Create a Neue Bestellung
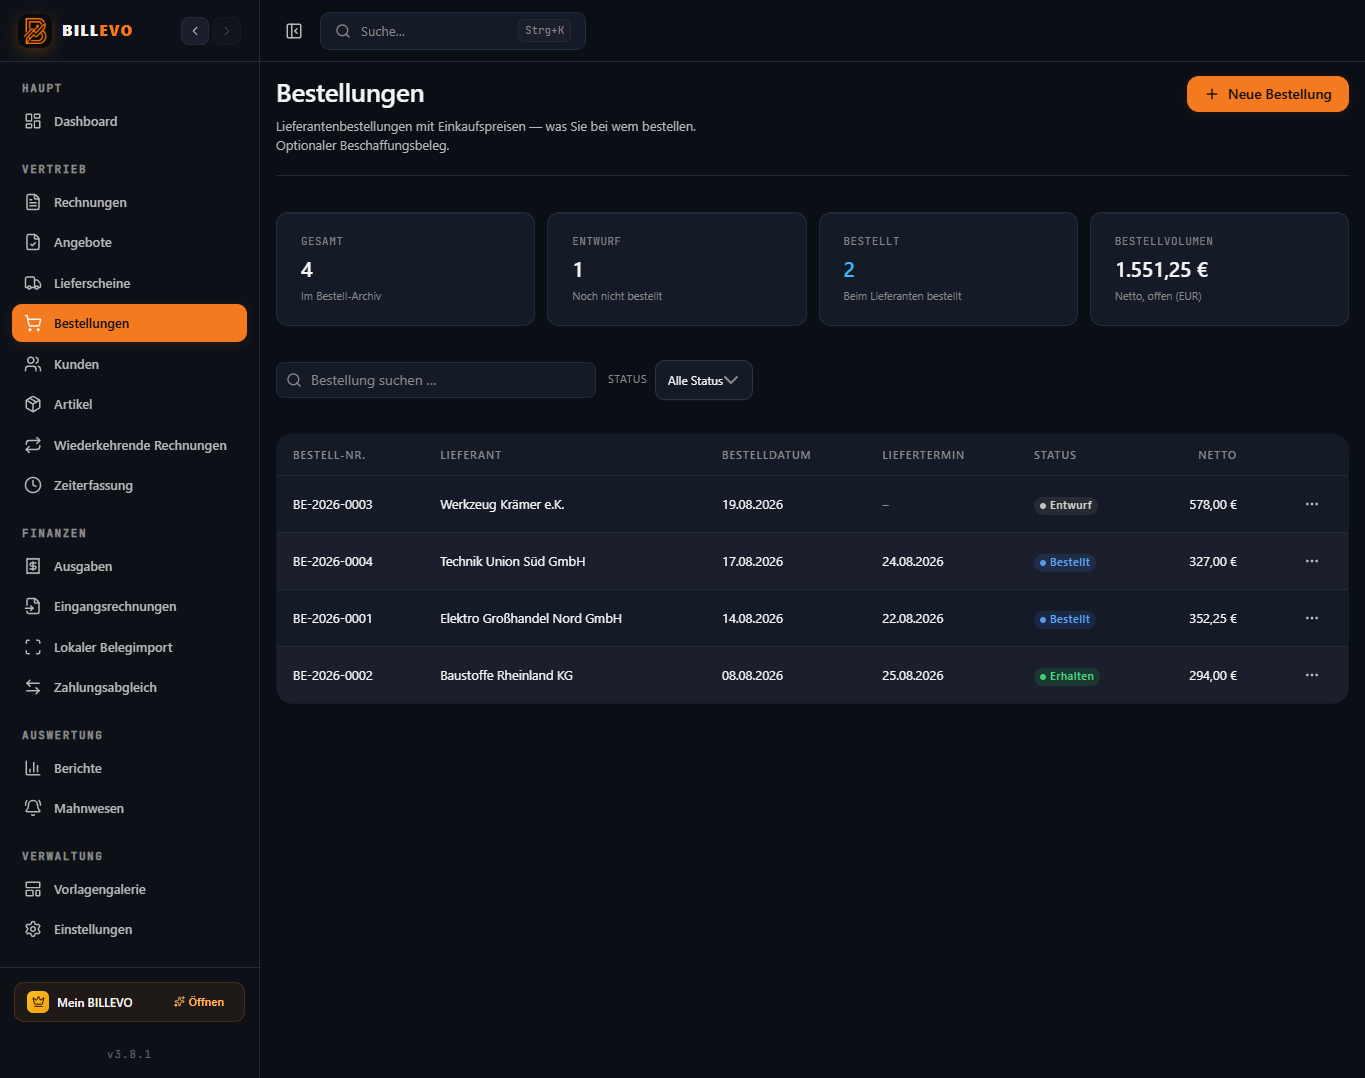This screenshot has height=1078, width=1365. [x=1268, y=94]
